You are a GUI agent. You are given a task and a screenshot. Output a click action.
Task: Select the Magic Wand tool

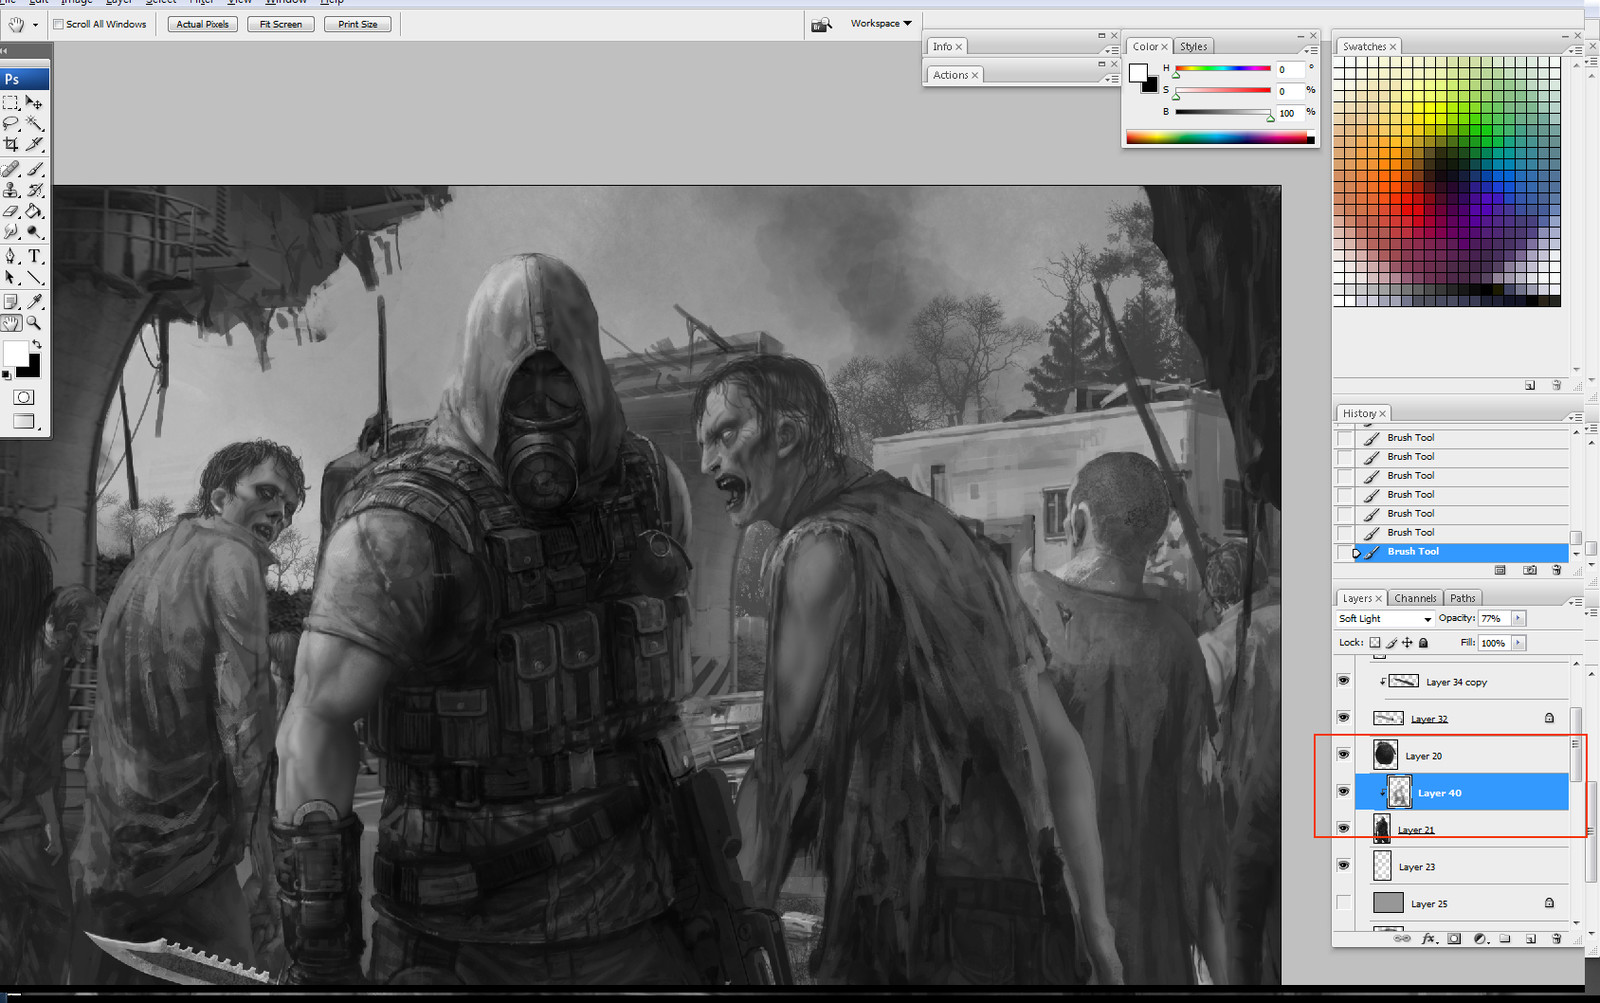coord(34,123)
